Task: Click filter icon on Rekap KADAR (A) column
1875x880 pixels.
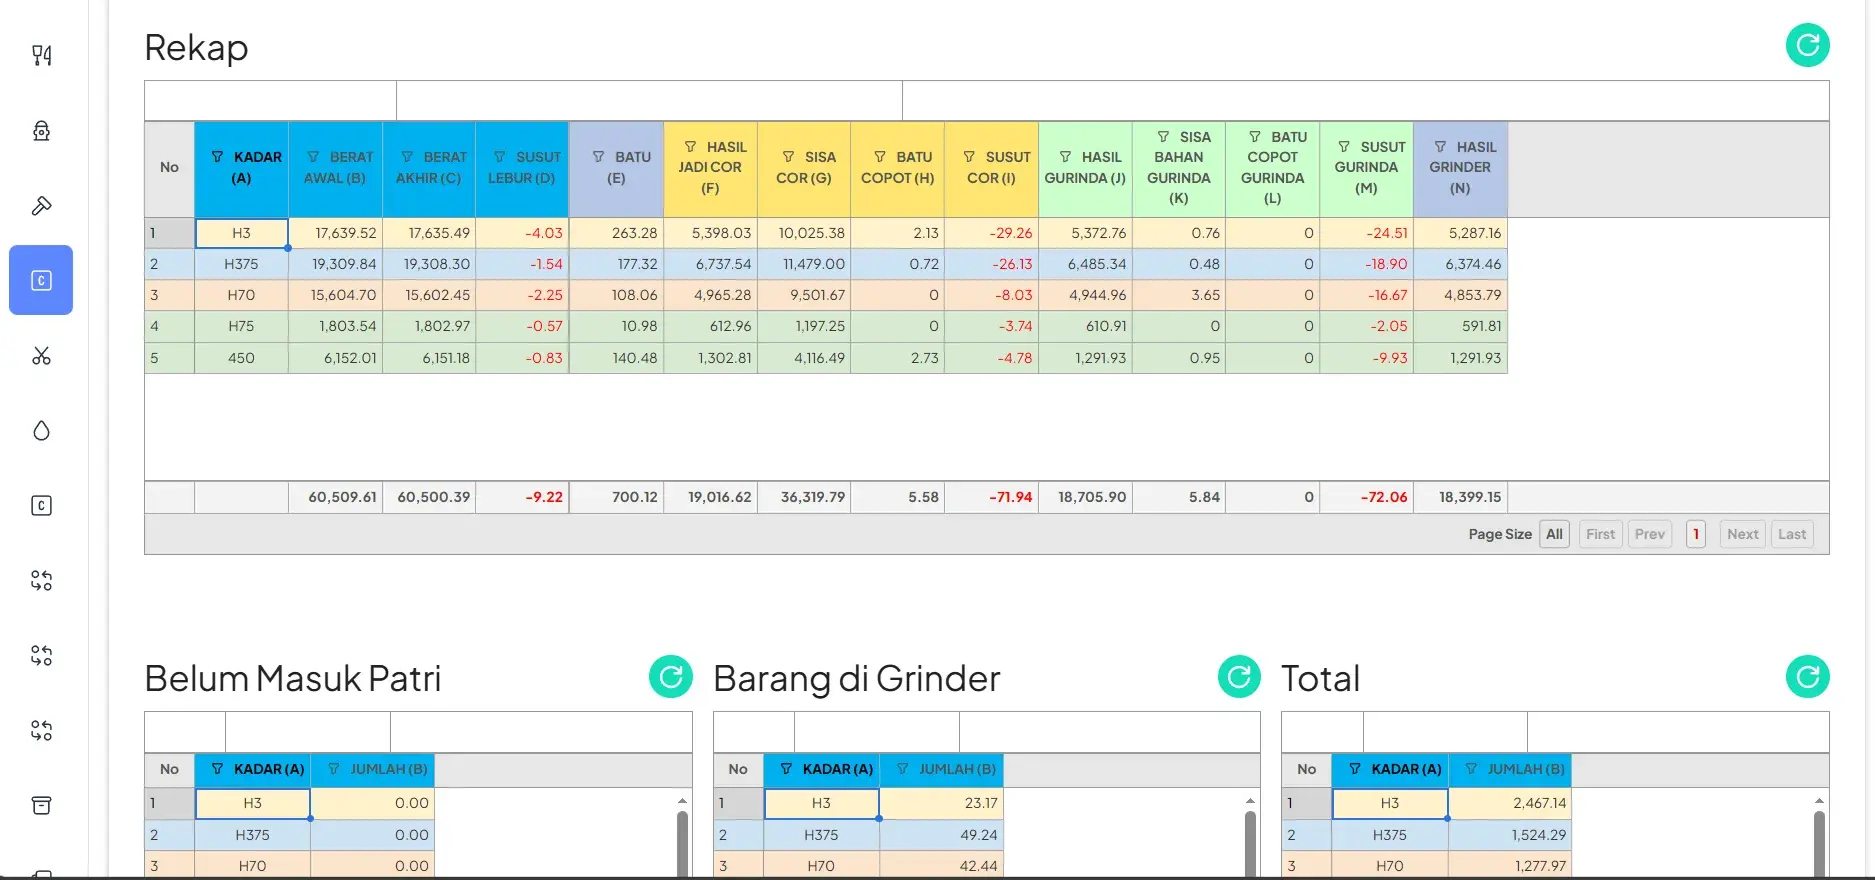Action: [217, 157]
